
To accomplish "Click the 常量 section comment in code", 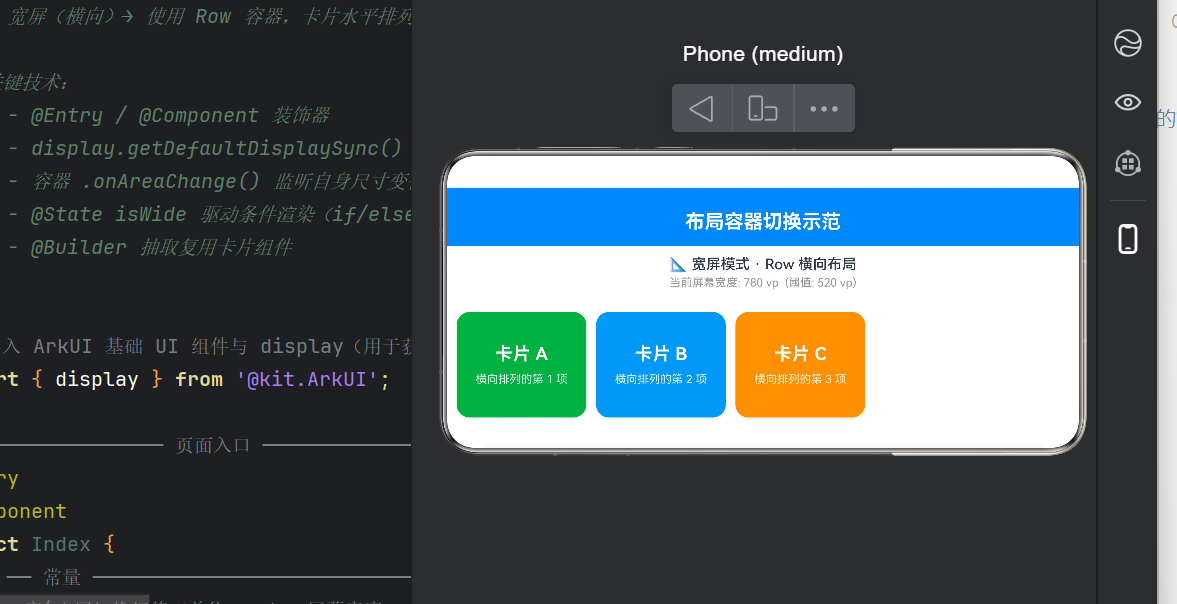I will [x=62, y=577].
